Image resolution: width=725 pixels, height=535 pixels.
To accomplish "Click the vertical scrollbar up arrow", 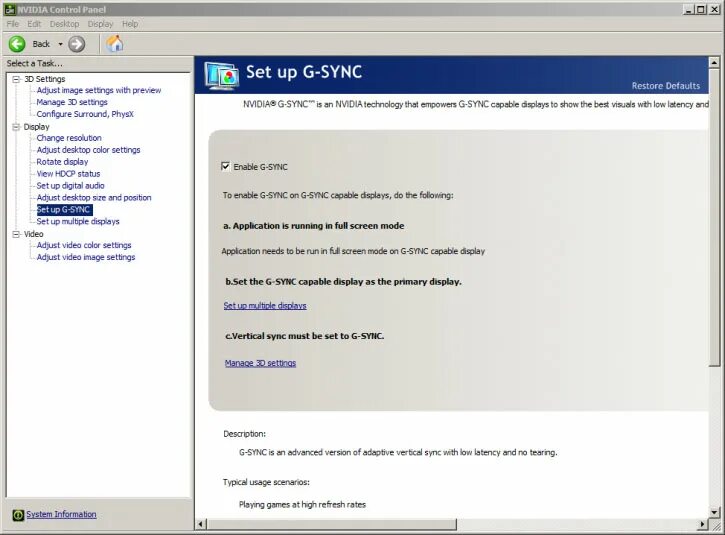I will click(x=714, y=62).
